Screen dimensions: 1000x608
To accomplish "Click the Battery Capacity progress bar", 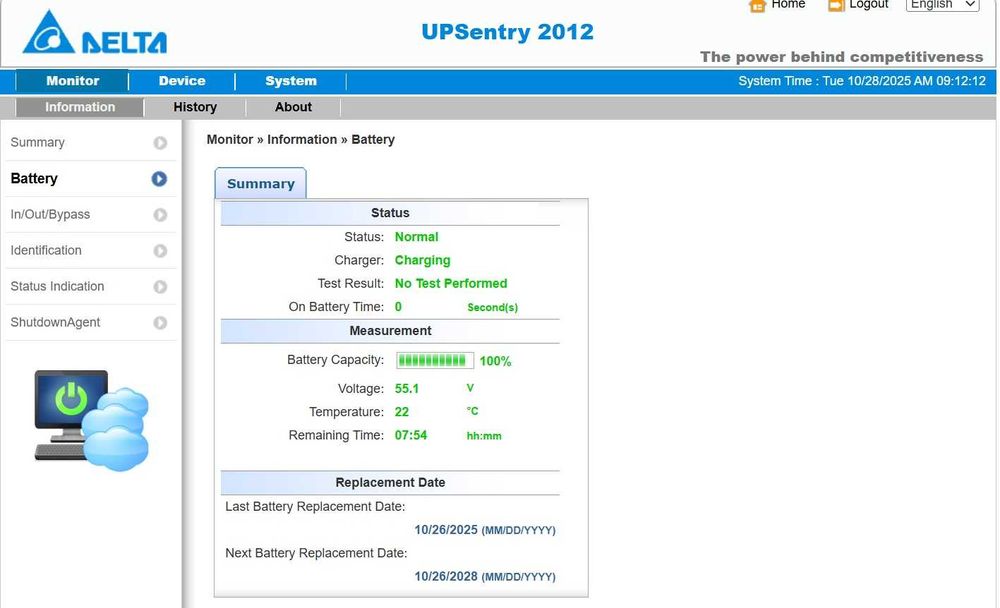I will point(435,360).
